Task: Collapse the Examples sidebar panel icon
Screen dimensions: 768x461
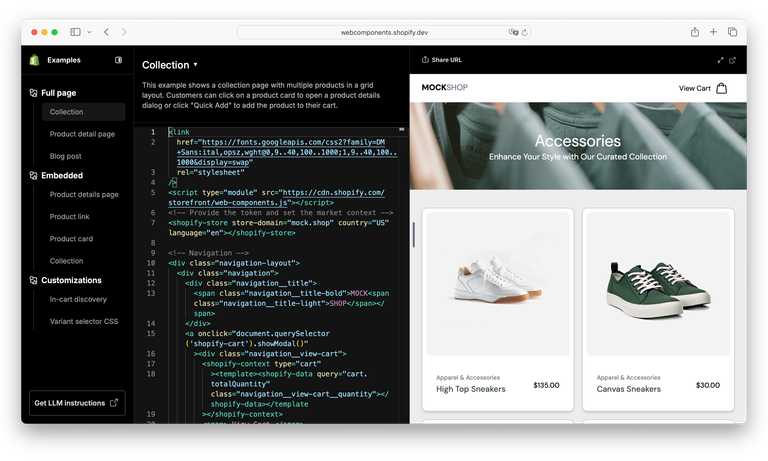Action: pyautogui.click(x=119, y=60)
